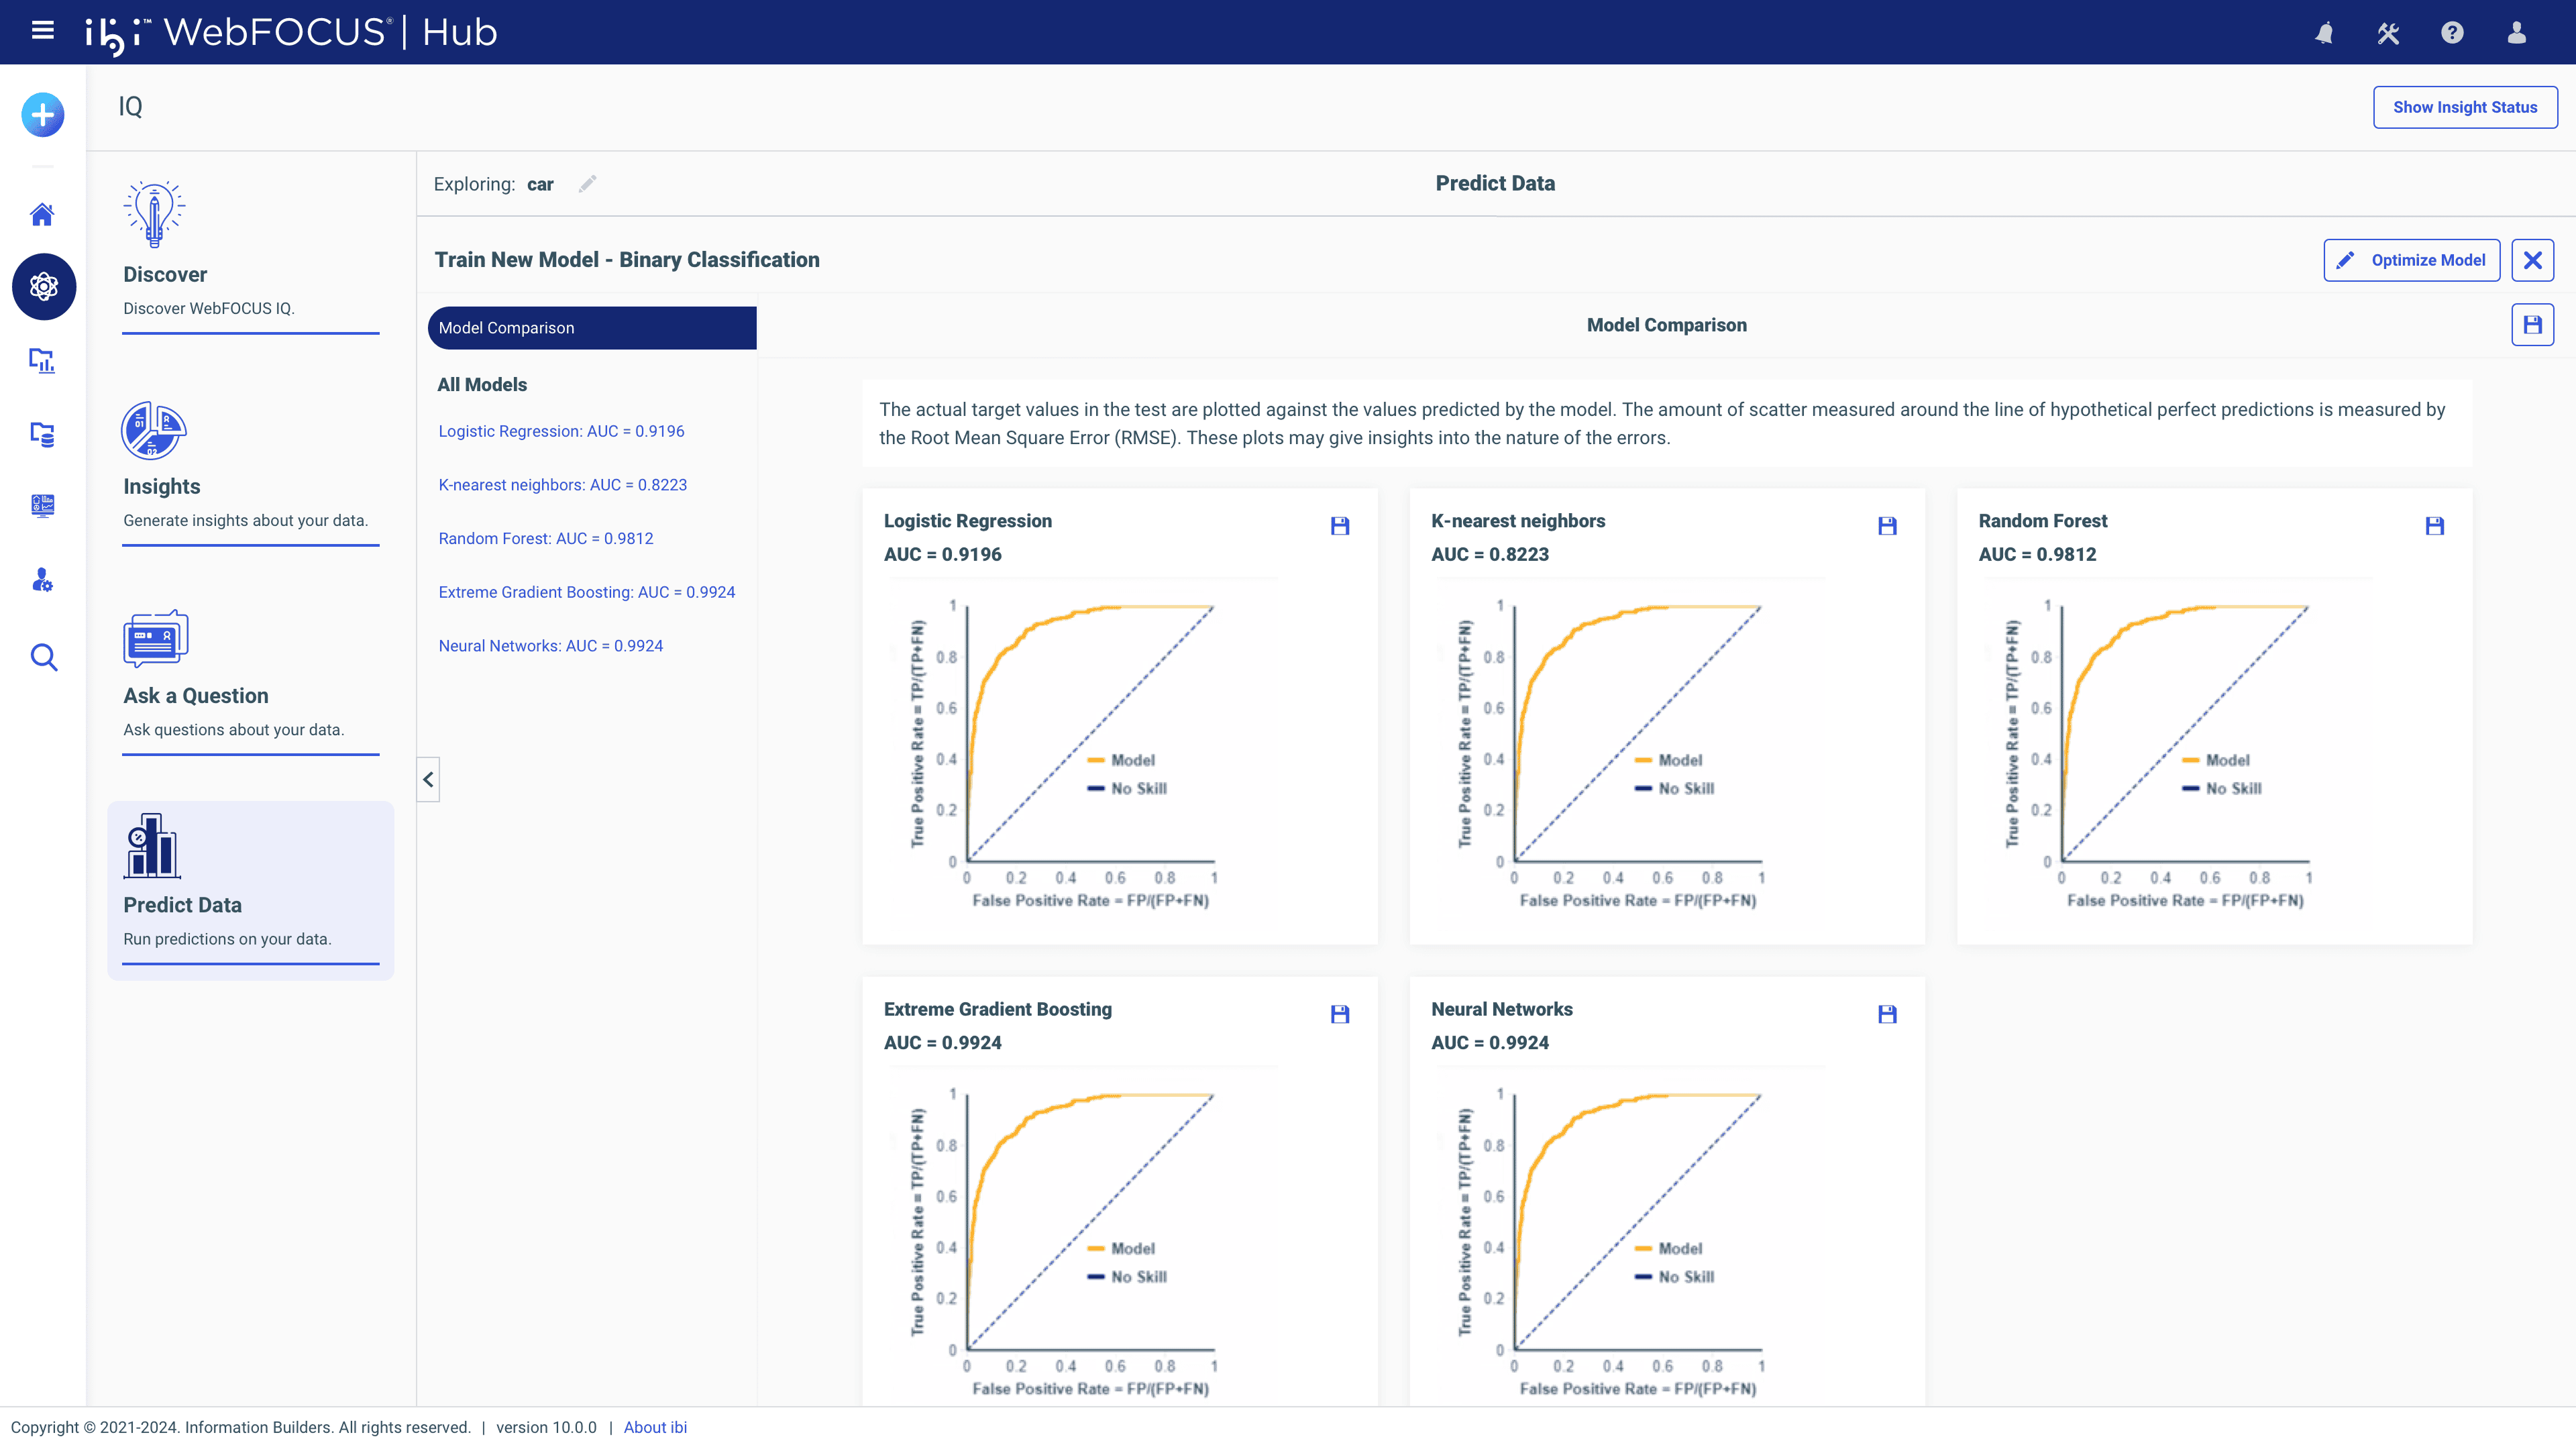
Task: Click the Optimize Model button
Action: [2411, 260]
